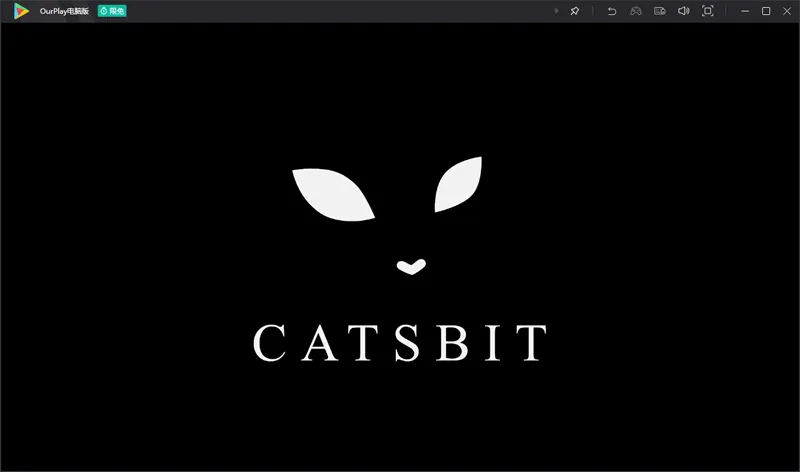
Task: Close the OurPlay window
Action: tap(786, 11)
